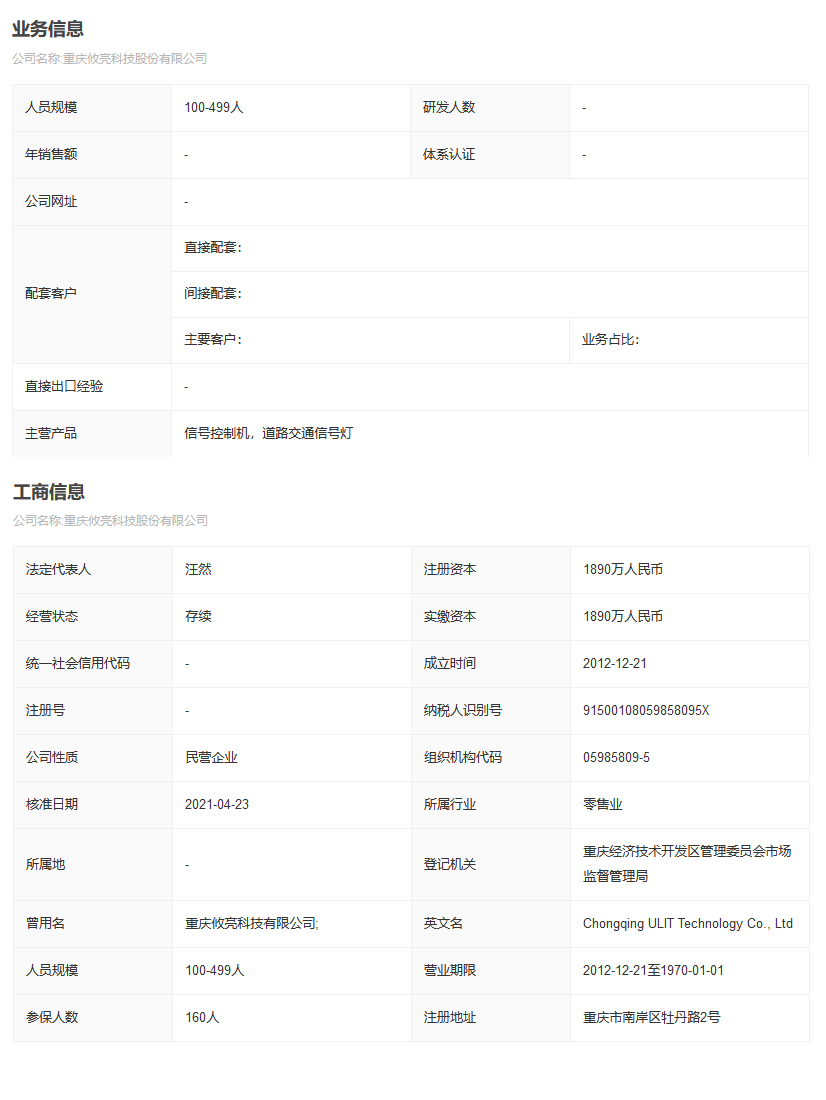The width and height of the screenshot is (826, 1100).
Task: Click the 组织机构代码 label
Action: [x=463, y=758]
